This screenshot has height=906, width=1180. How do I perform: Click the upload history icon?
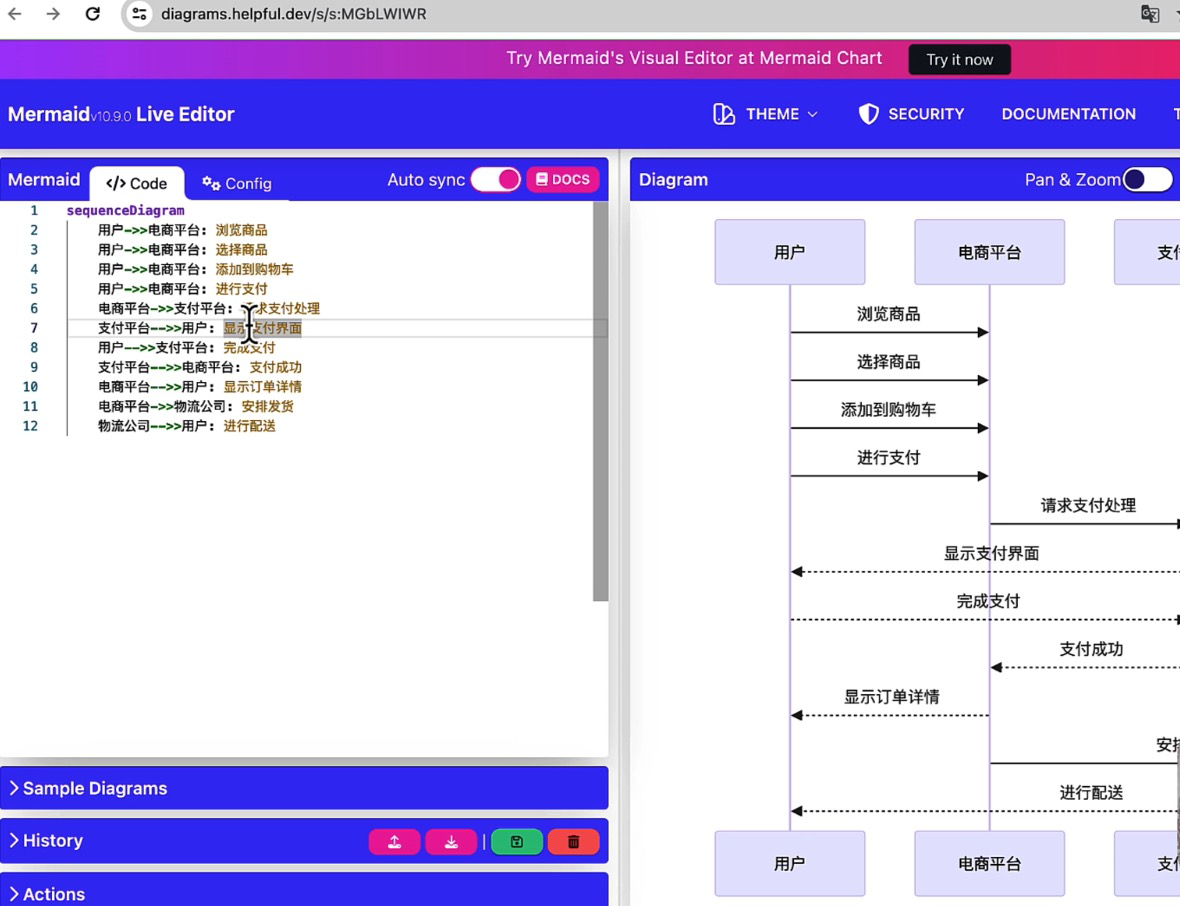pyautogui.click(x=394, y=841)
